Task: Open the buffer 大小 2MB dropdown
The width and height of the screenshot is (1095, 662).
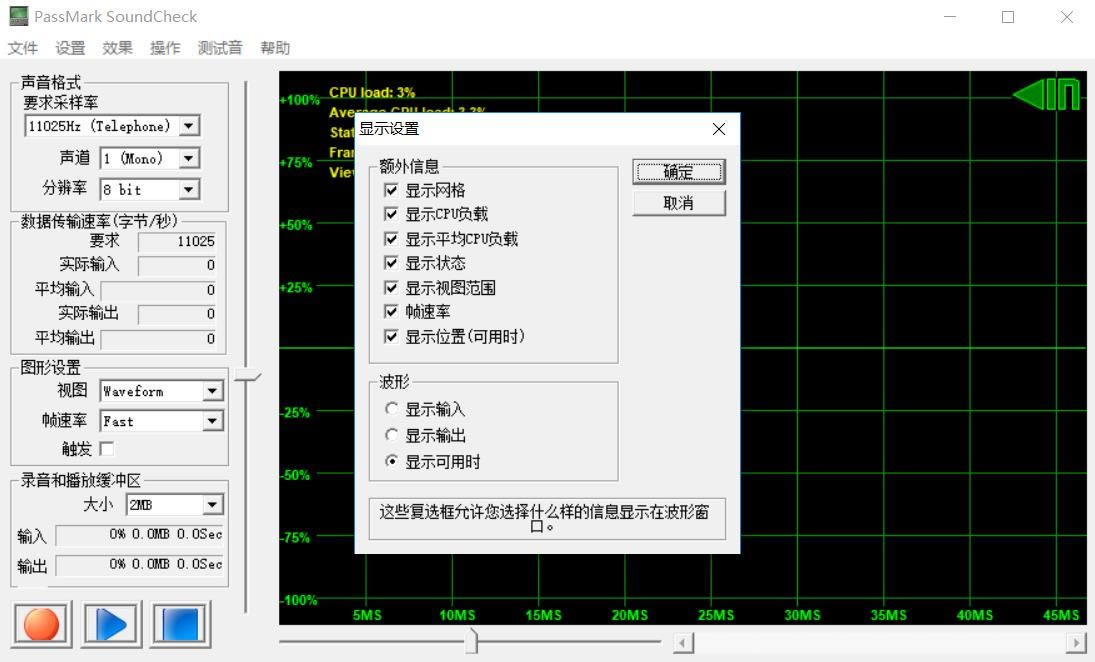Action: [x=212, y=505]
